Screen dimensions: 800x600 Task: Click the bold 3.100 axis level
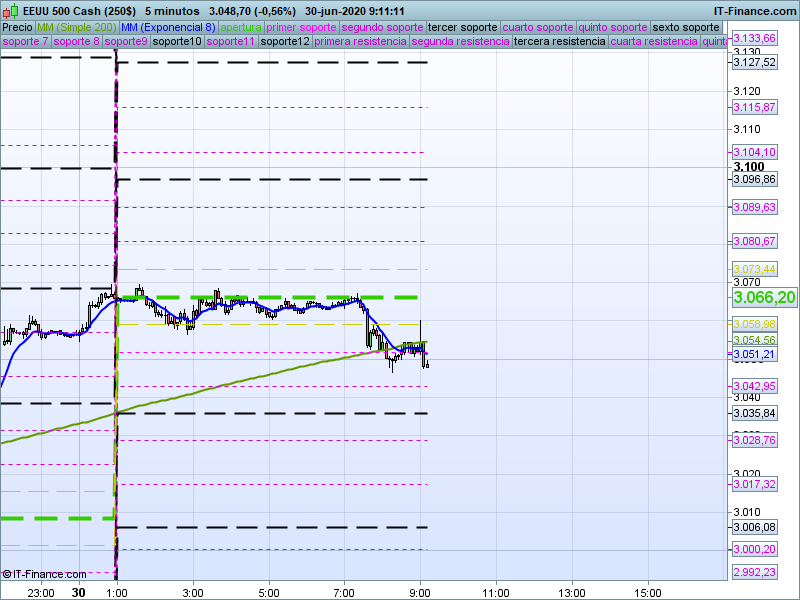click(x=749, y=167)
